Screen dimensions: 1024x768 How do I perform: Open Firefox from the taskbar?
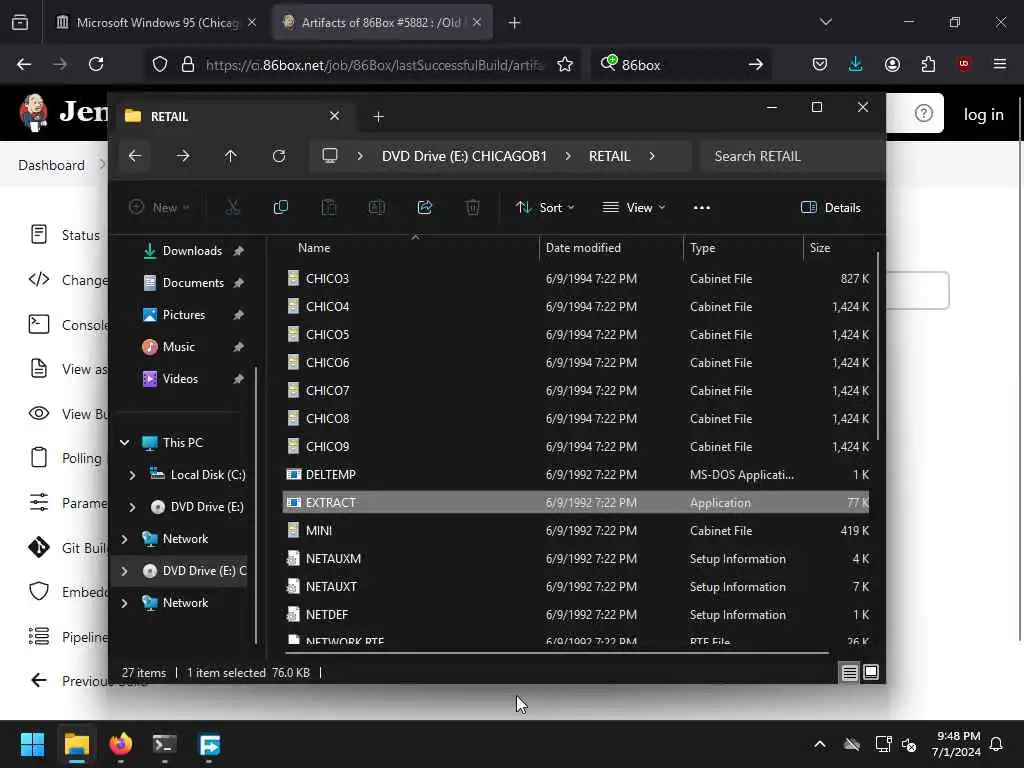pyautogui.click(x=121, y=744)
